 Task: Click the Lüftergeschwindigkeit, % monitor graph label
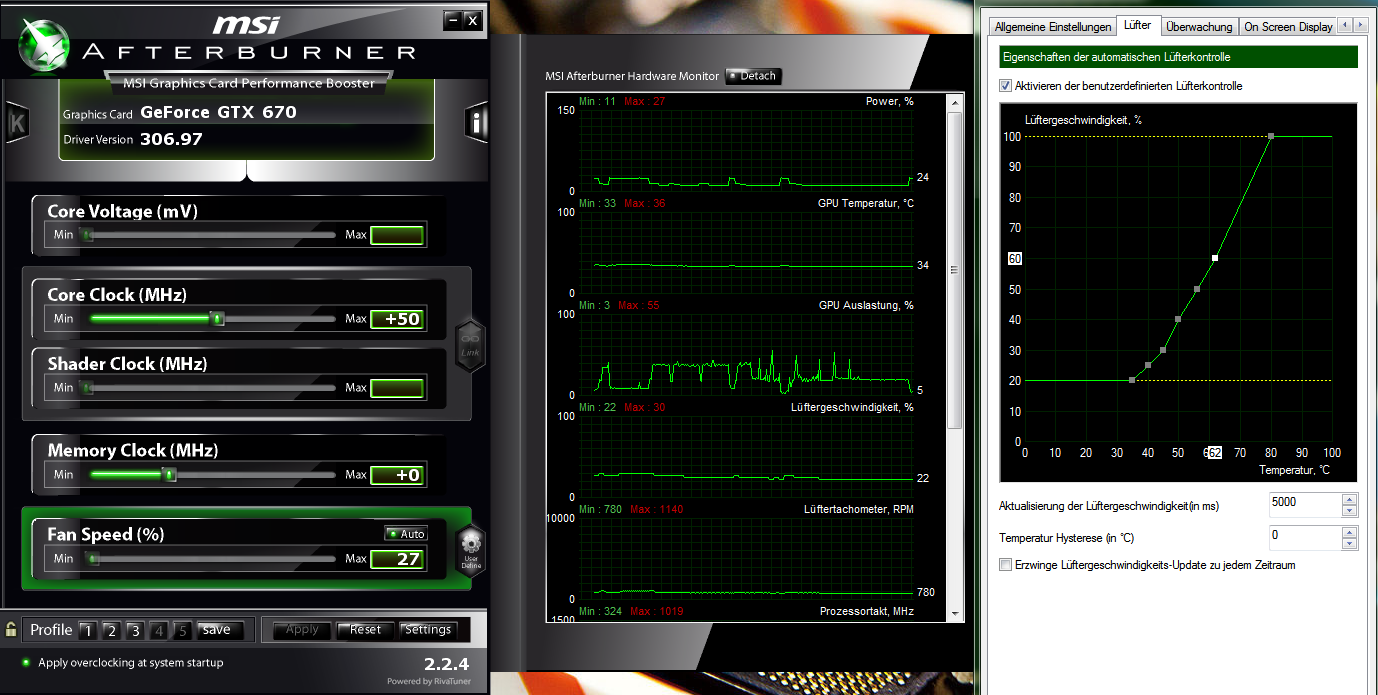tap(852, 408)
